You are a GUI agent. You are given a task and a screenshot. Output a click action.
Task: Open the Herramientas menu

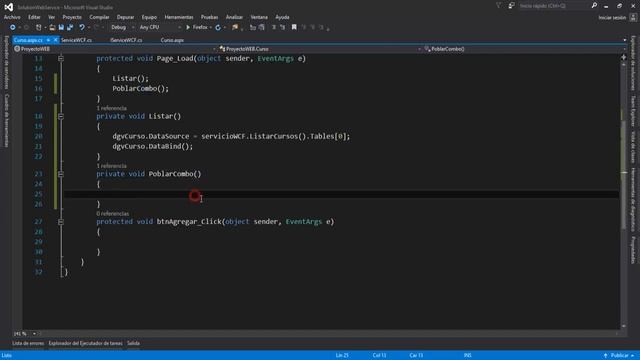(179, 17)
